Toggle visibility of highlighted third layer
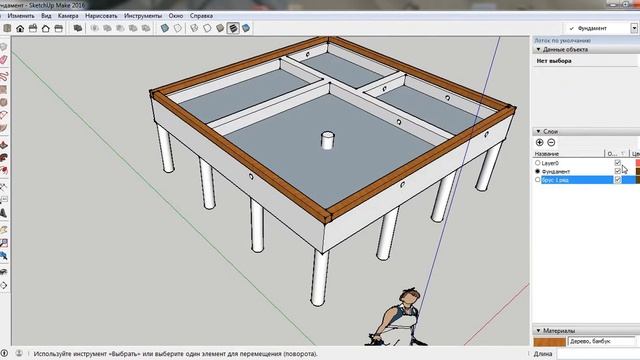The height and width of the screenshot is (360, 640). tap(618, 180)
